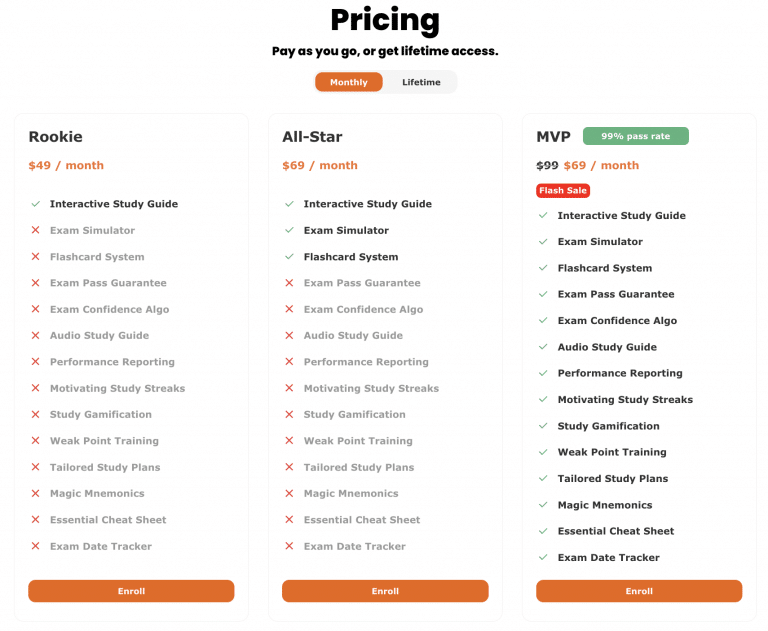The image size is (768, 631).
Task: Click the MVP $69 / month price
Action: [601, 165]
